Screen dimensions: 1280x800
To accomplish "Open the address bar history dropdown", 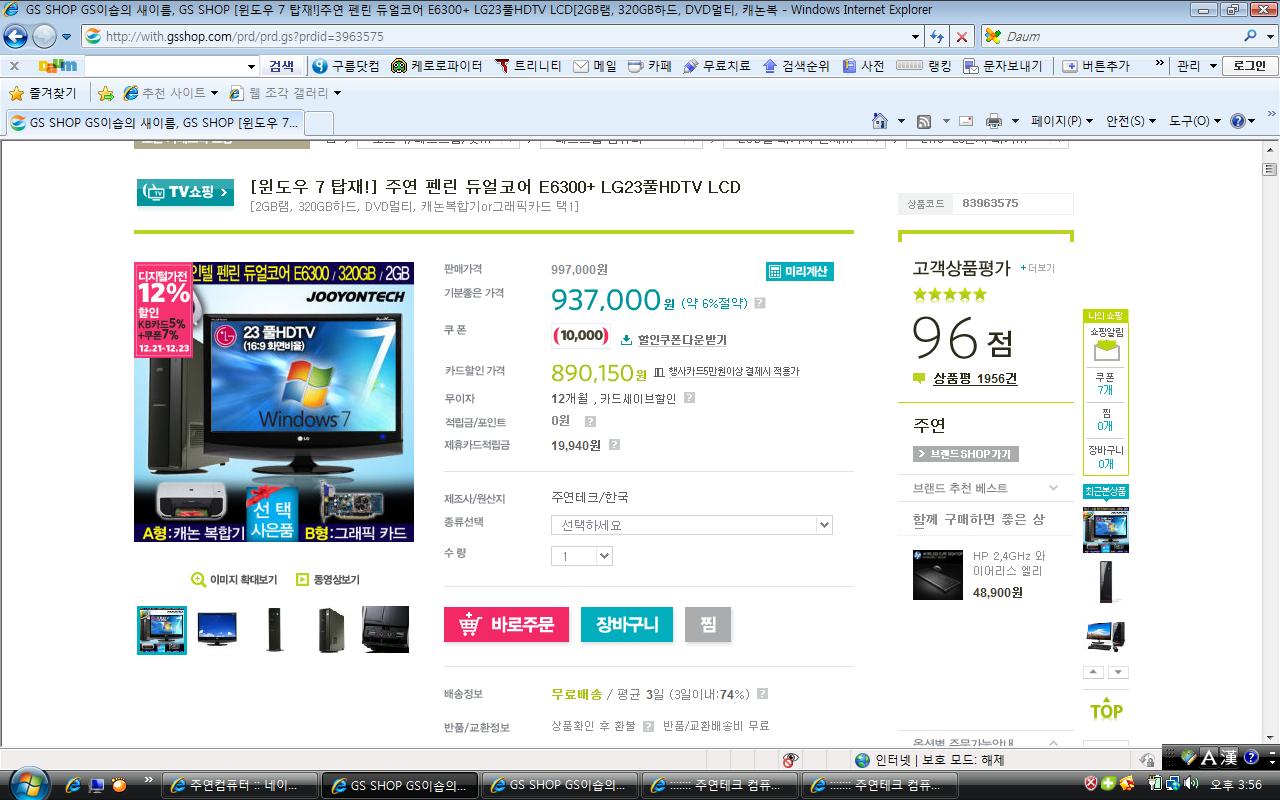I will [x=915, y=36].
